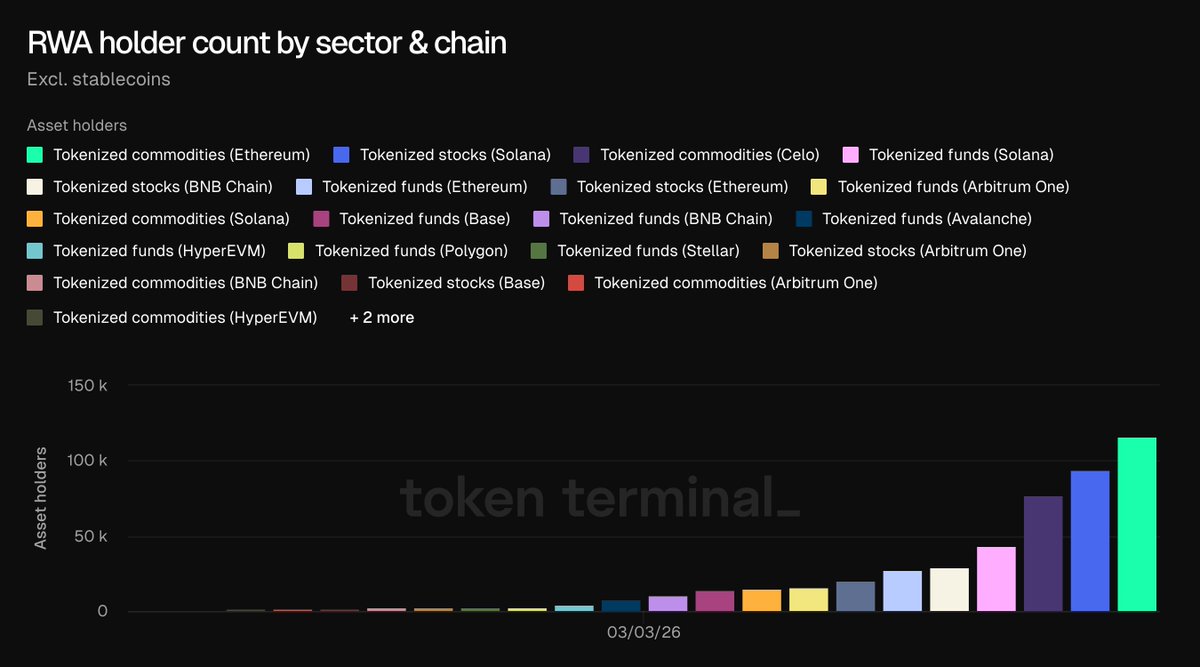Click Tokenized funds (Stellar) legend swatch
Image resolution: width=1200 pixels, height=667 pixels.
point(539,251)
